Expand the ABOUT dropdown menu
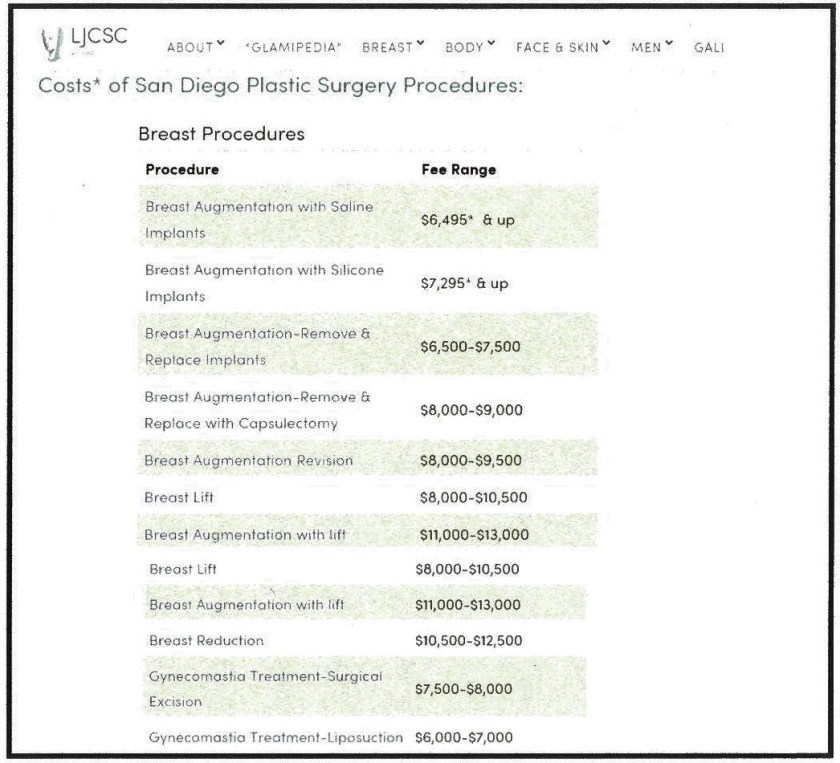The height and width of the screenshot is (763, 840). (189, 46)
